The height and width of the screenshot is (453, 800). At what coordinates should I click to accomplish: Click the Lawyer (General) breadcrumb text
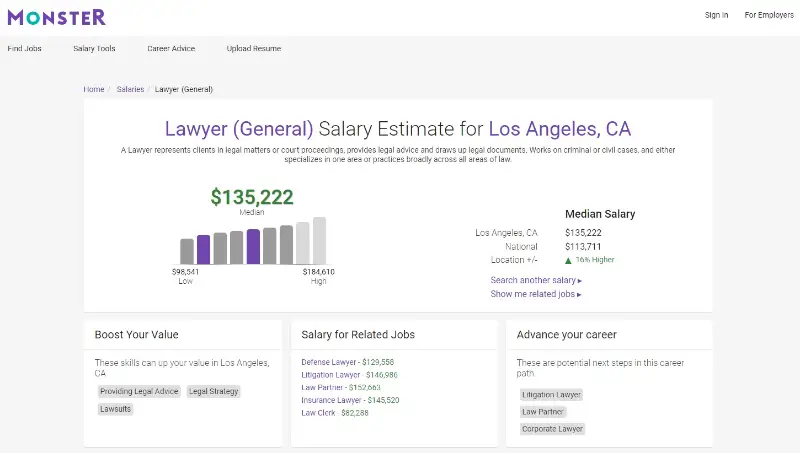(184, 89)
